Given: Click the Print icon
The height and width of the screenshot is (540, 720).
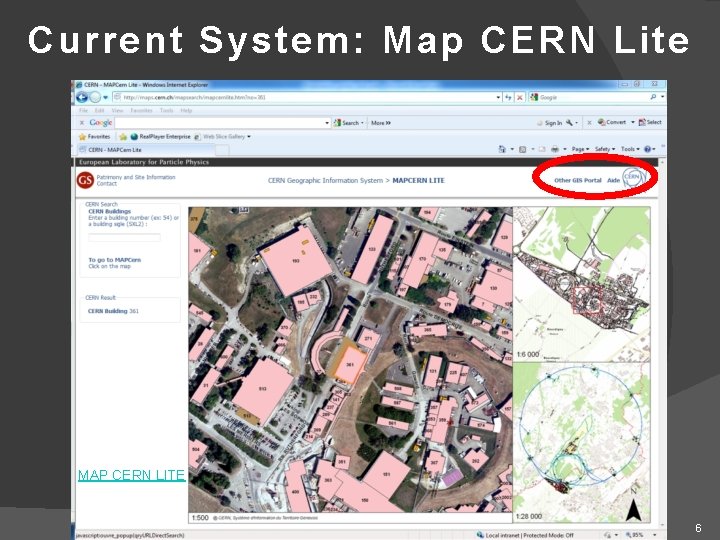Looking at the screenshot, I should 555,149.
